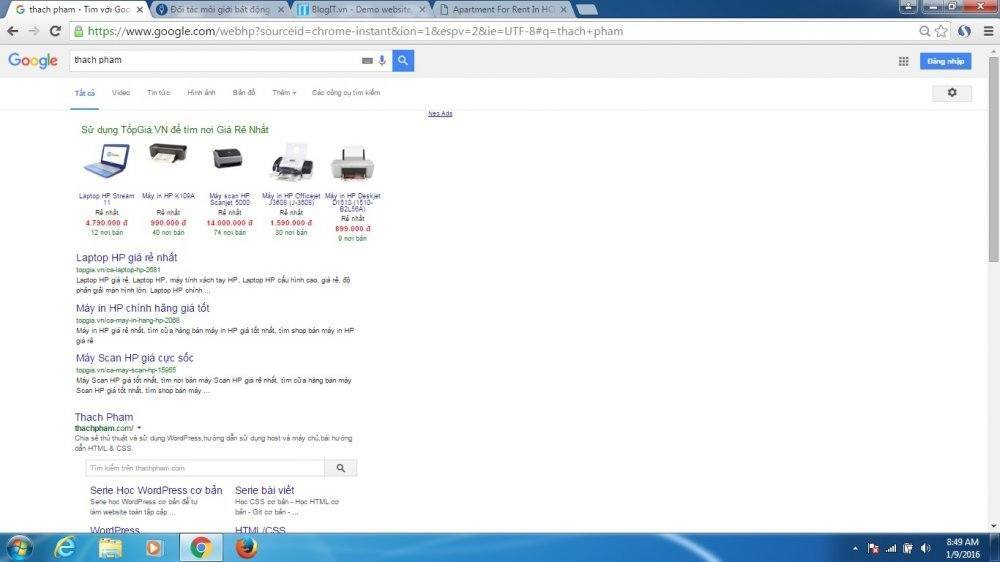Open Windows Media Player from taskbar
The height and width of the screenshot is (562, 1000).
pos(154,548)
